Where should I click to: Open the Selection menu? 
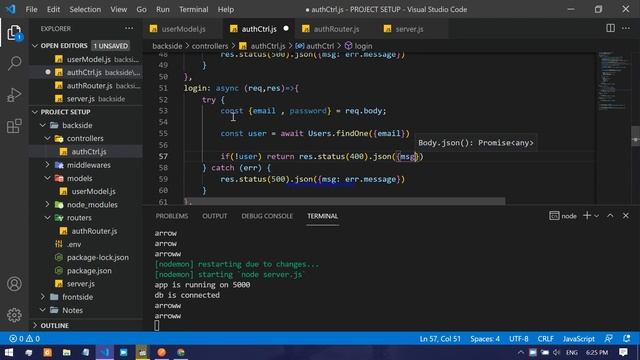pyautogui.click(x=85, y=9)
